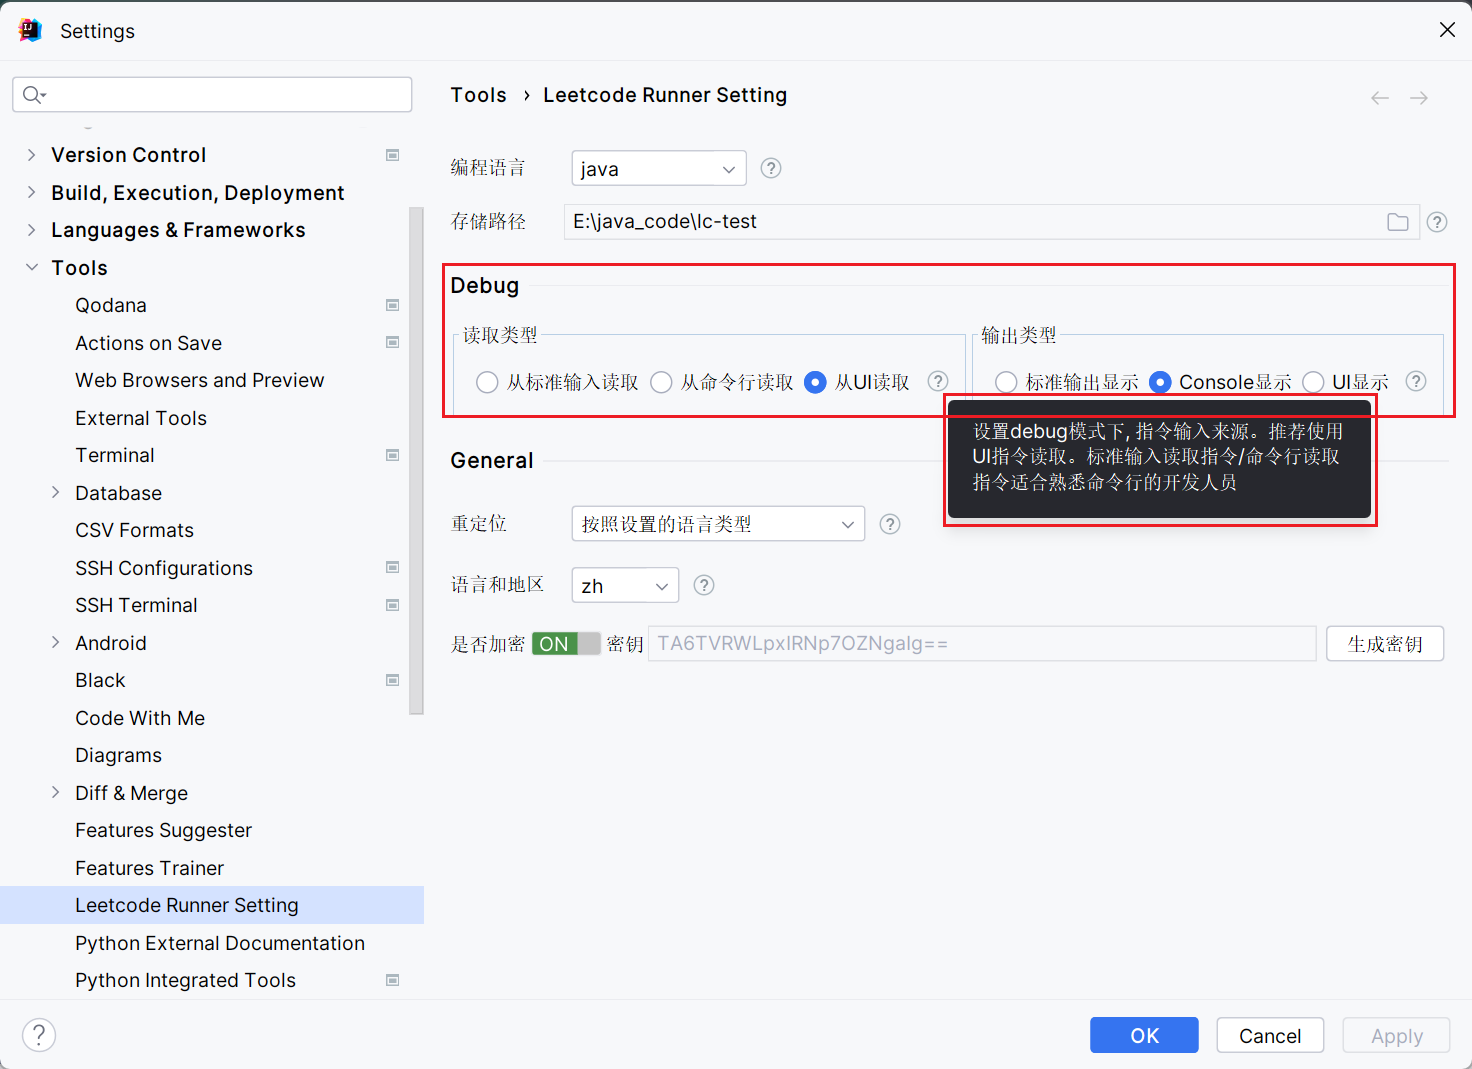Go back with the left arrow navigation
Screen dimensions: 1472x1069
[1380, 98]
